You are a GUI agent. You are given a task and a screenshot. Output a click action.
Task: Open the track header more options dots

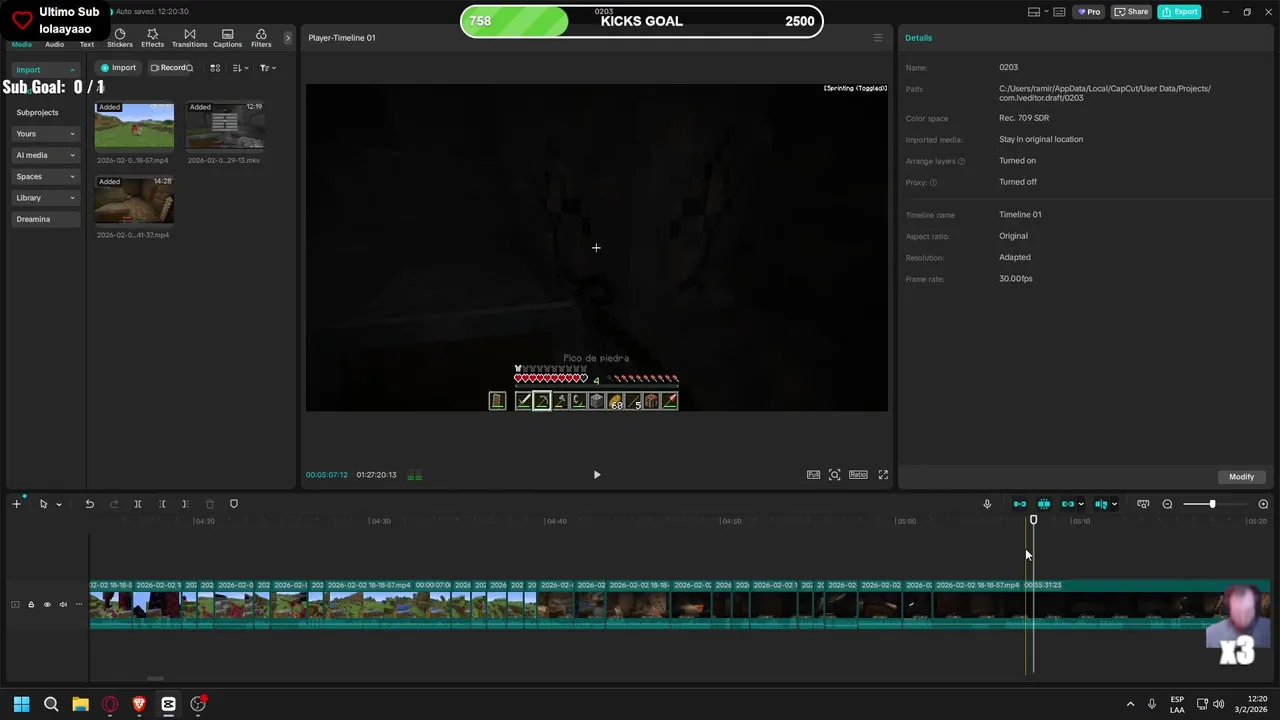point(79,604)
